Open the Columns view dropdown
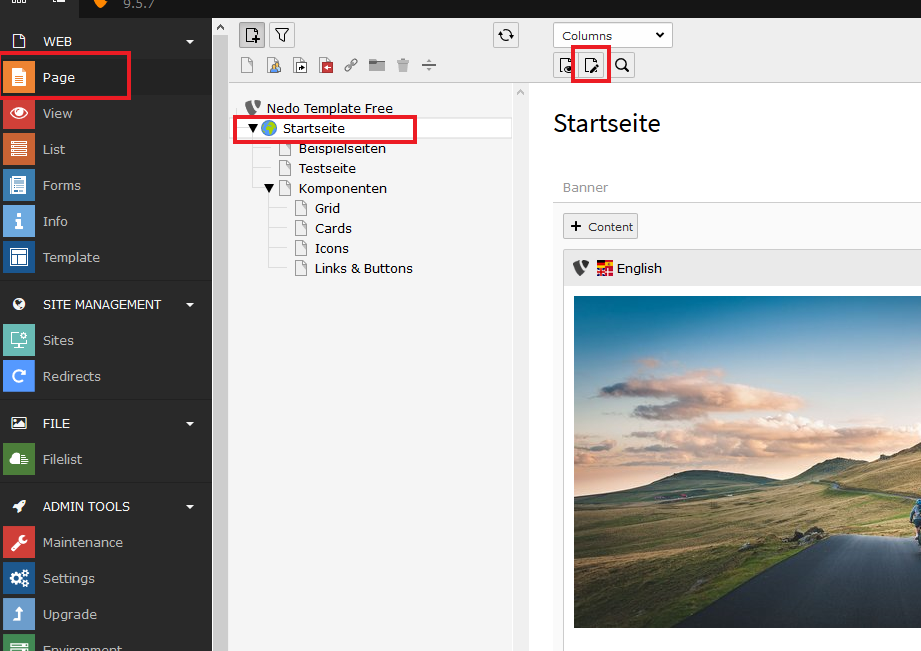Viewport: 921px width, 651px height. 613,35
